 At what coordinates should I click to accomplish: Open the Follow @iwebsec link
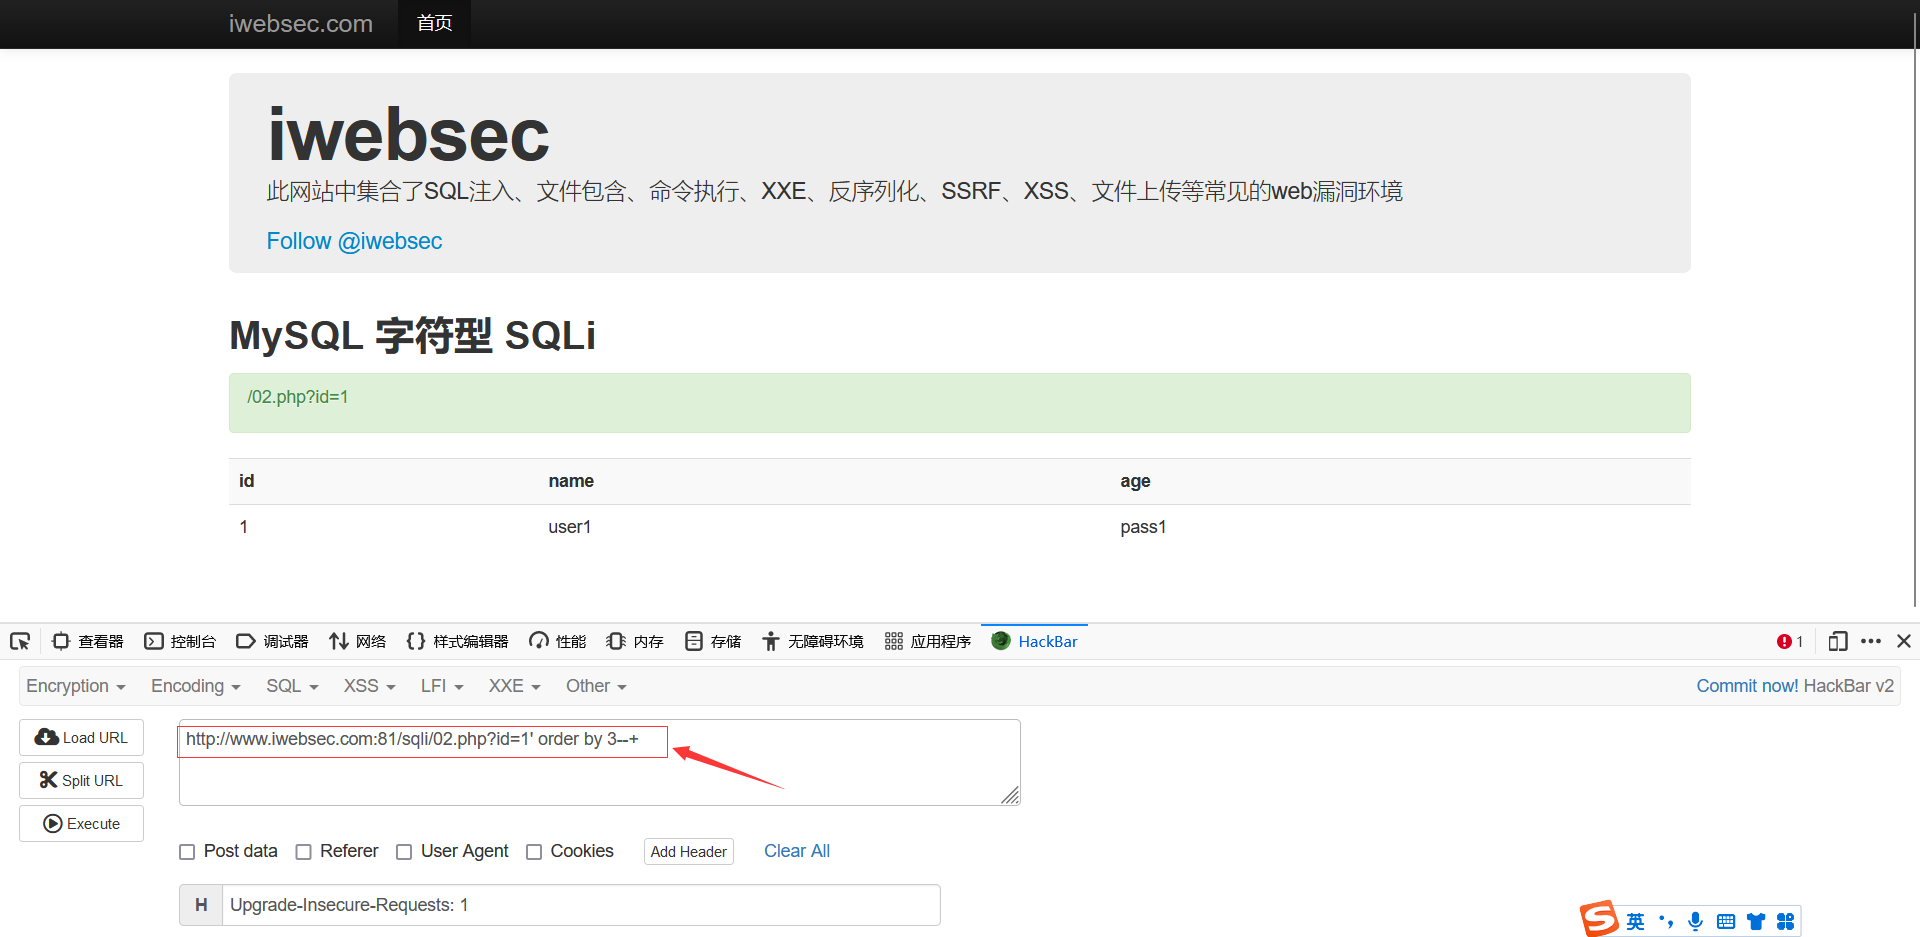(x=354, y=241)
